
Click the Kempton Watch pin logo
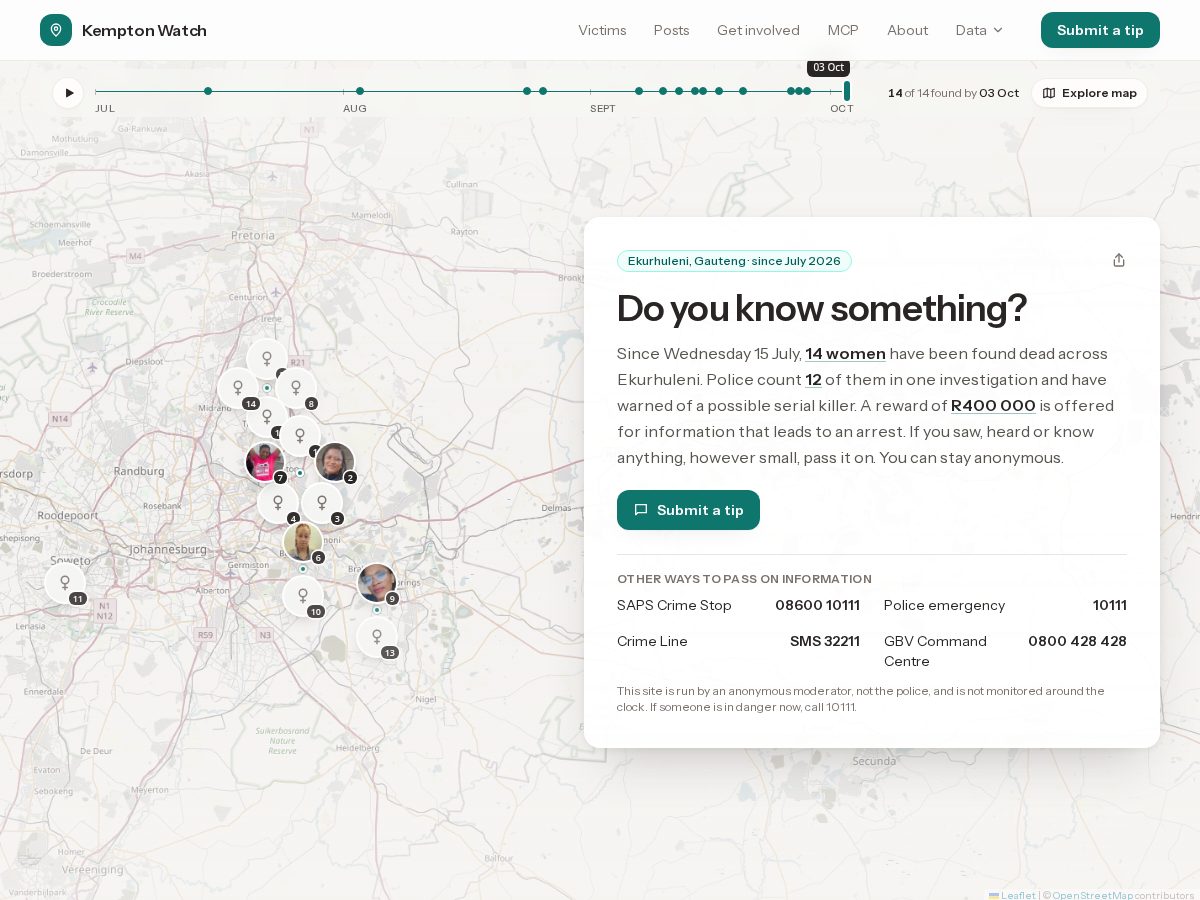[56, 30]
